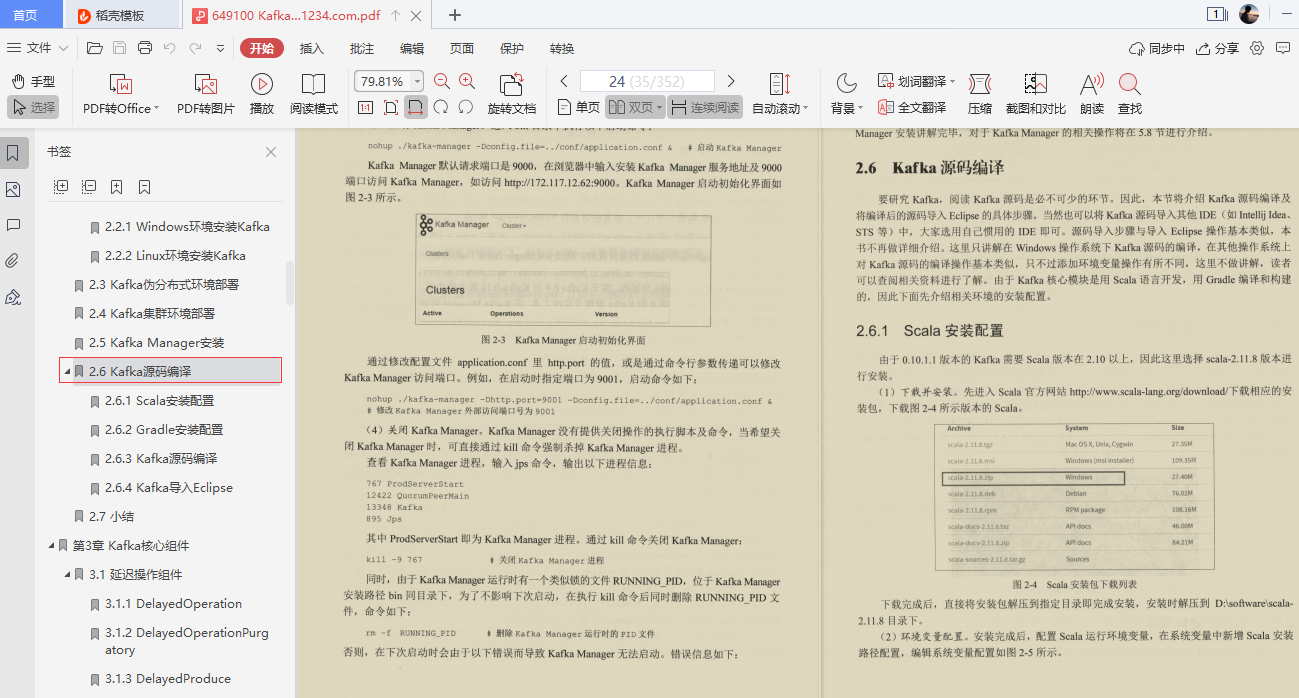Compress the PDF using 压缩

[979, 93]
